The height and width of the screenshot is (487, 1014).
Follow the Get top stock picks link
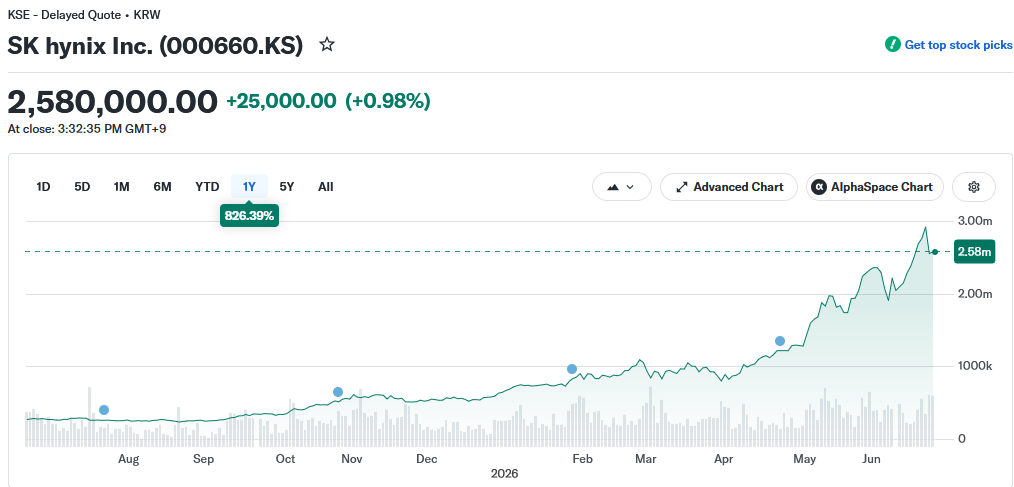pyautogui.click(x=958, y=45)
